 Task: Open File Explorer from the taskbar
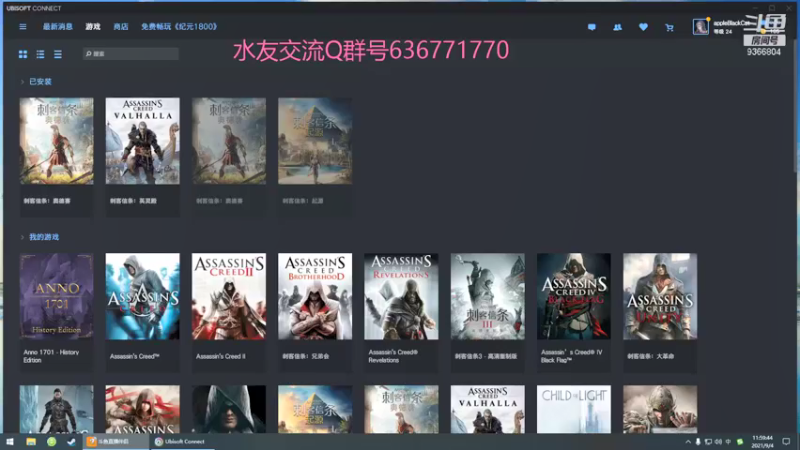(31, 441)
